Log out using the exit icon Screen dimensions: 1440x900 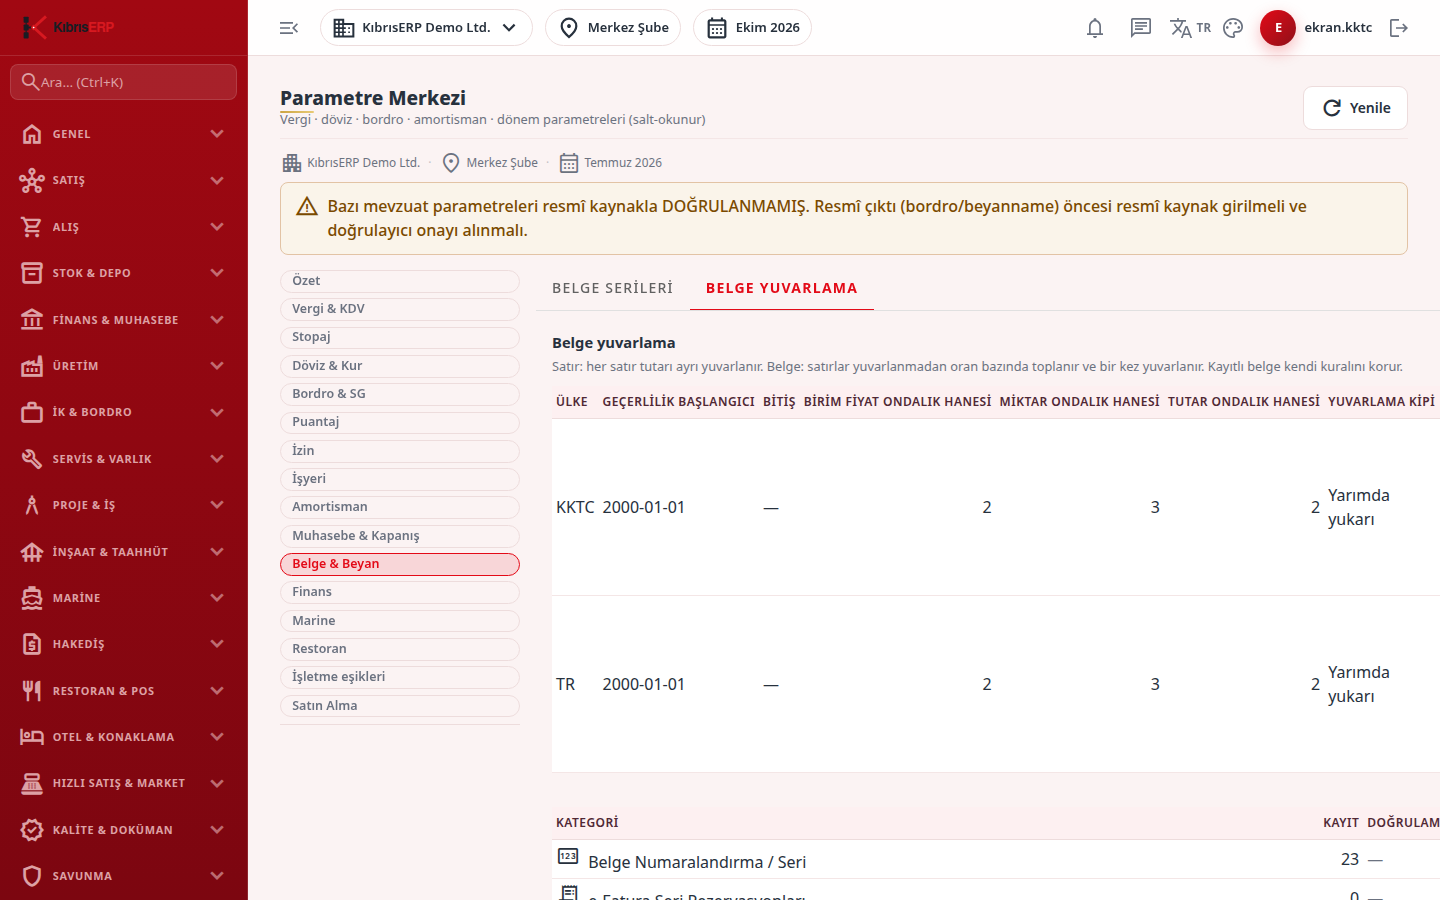click(x=1399, y=28)
